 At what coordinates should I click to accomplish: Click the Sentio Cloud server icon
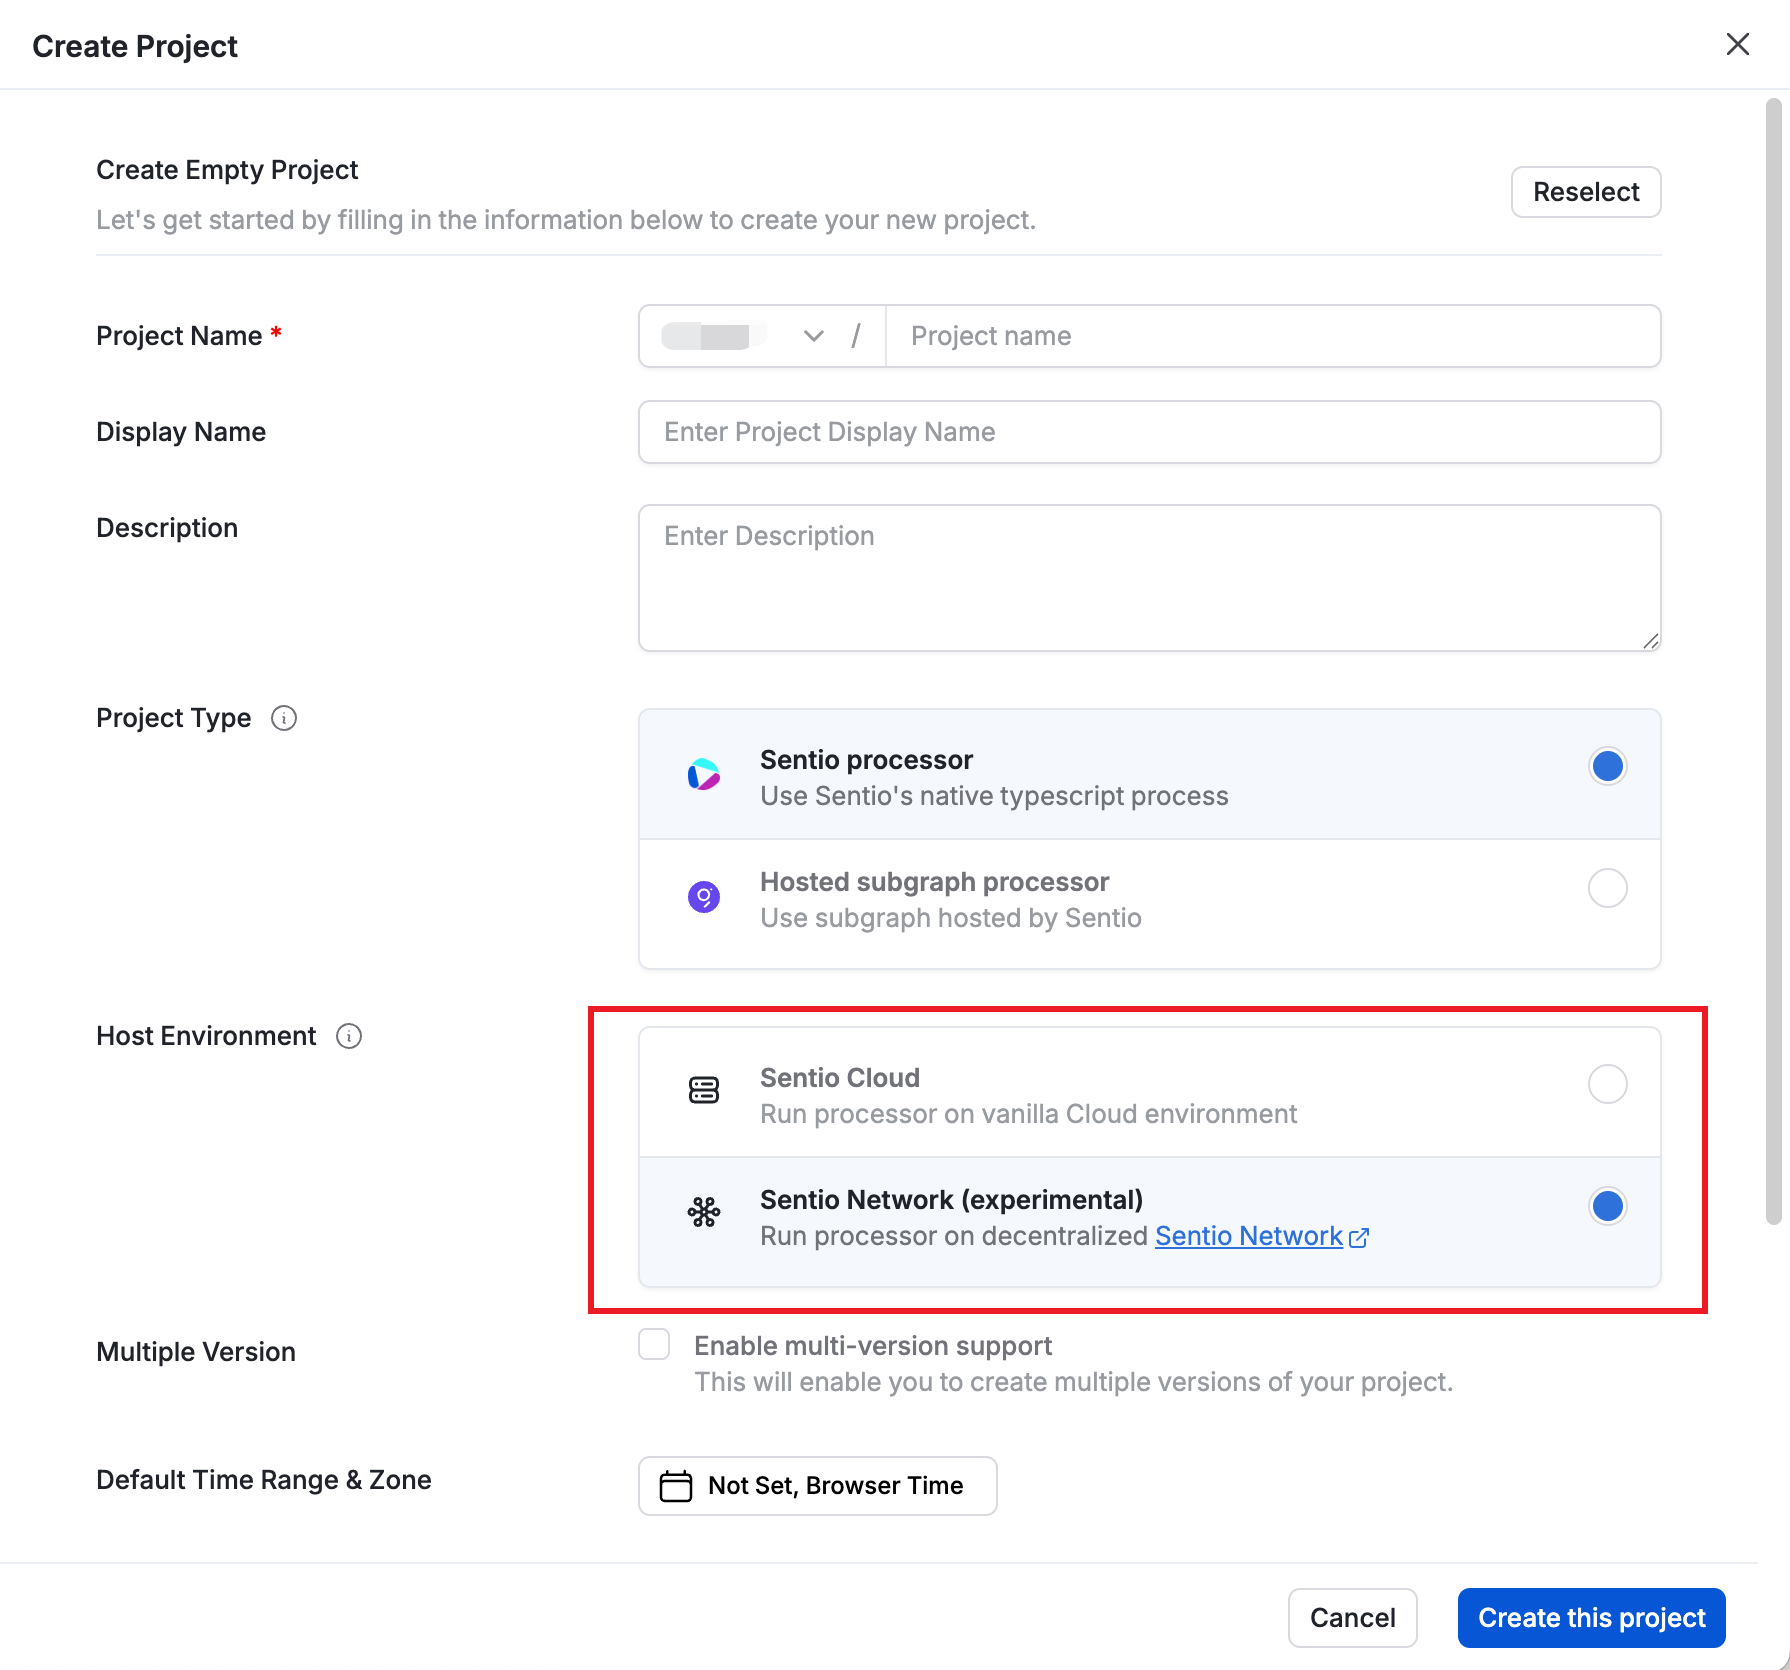(x=704, y=1090)
